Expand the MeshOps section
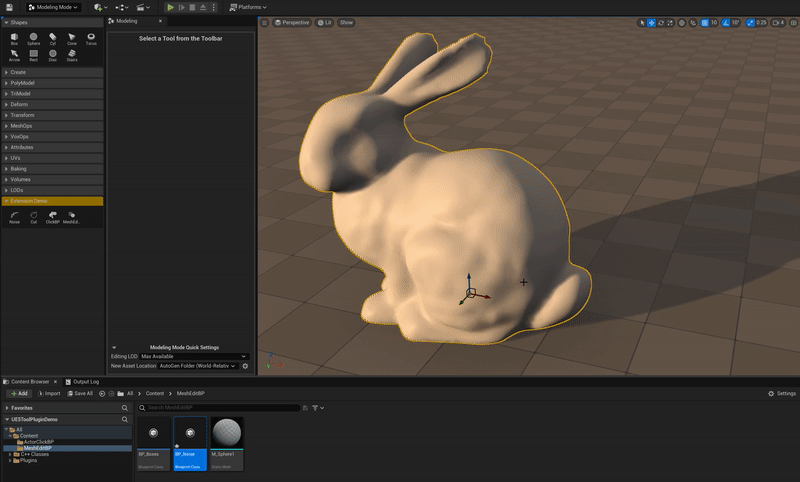 (x=53, y=126)
